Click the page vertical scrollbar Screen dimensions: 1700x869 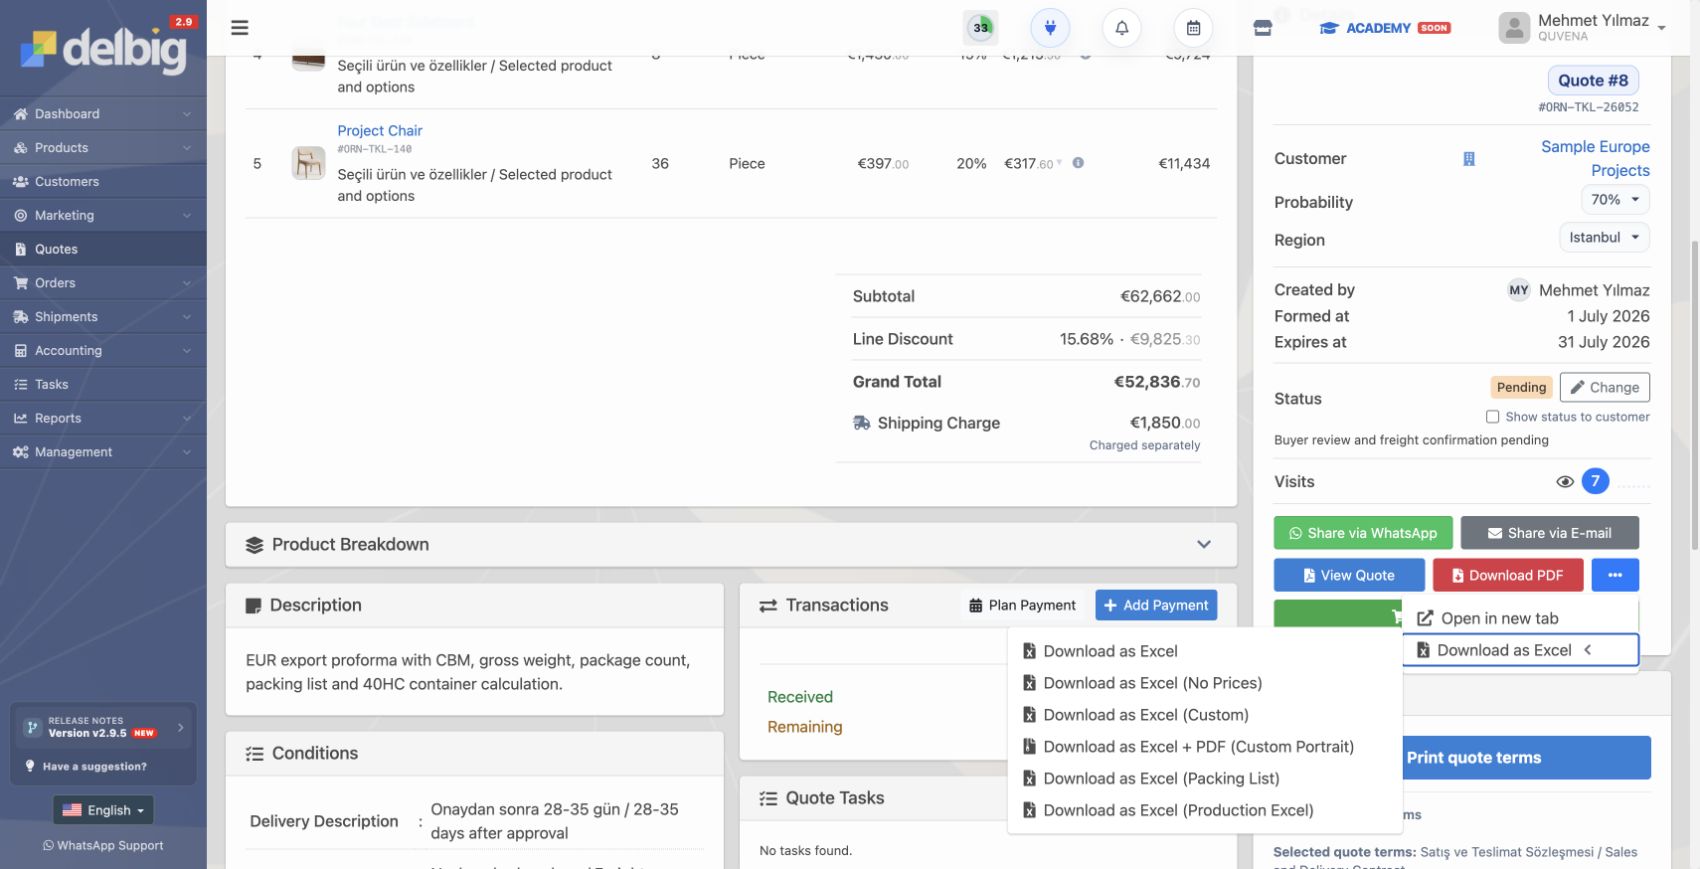(x=1694, y=395)
